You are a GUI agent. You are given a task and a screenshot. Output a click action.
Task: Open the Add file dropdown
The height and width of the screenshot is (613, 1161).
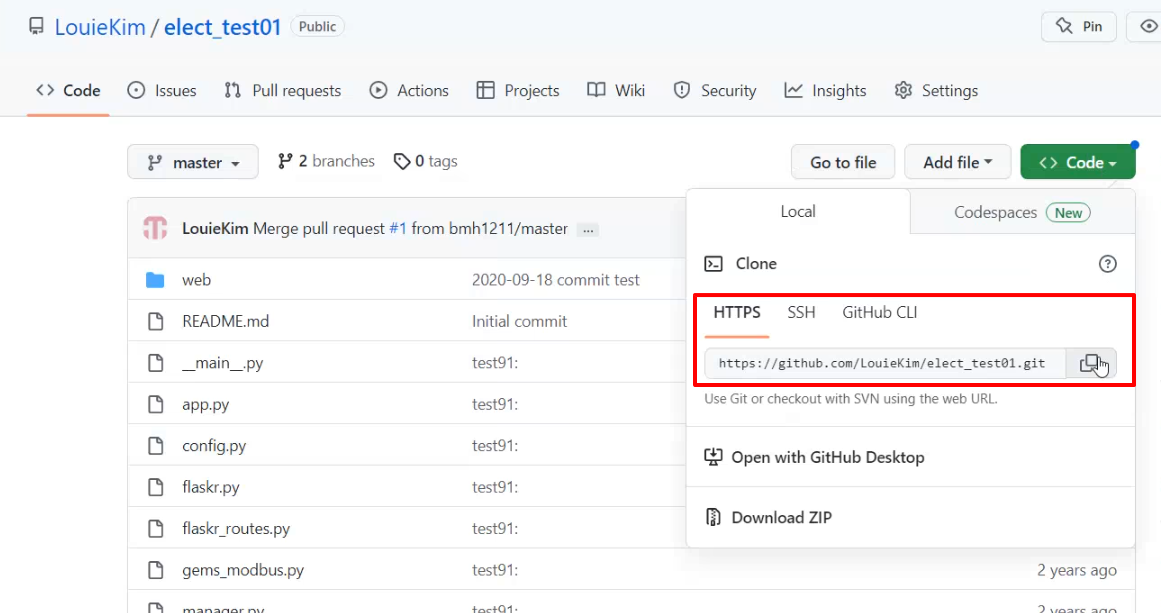(x=957, y=161)
